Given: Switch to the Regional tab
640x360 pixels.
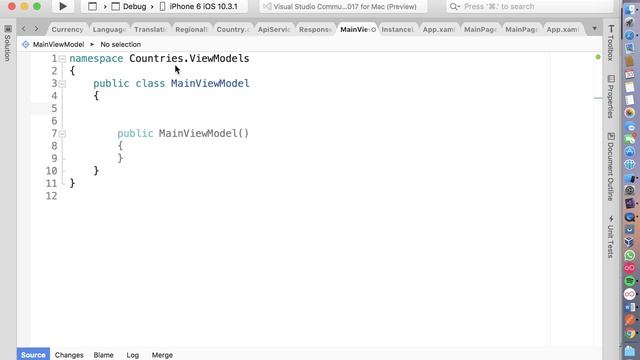Looking at the screenshot, I should click(191, 29).
